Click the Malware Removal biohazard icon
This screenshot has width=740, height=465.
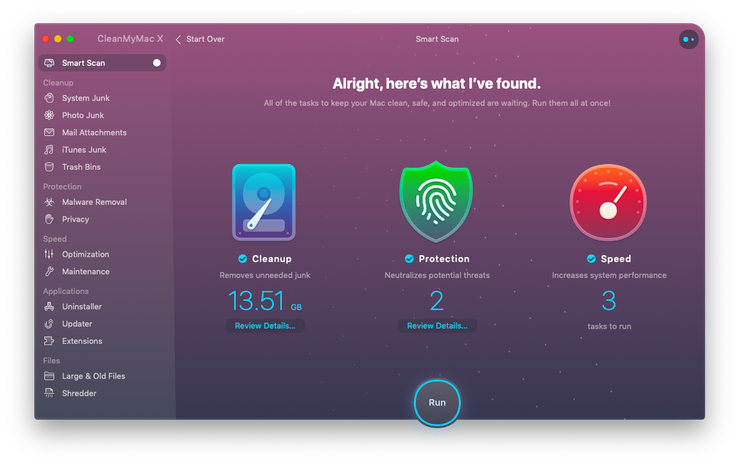(x=49, y=202)
